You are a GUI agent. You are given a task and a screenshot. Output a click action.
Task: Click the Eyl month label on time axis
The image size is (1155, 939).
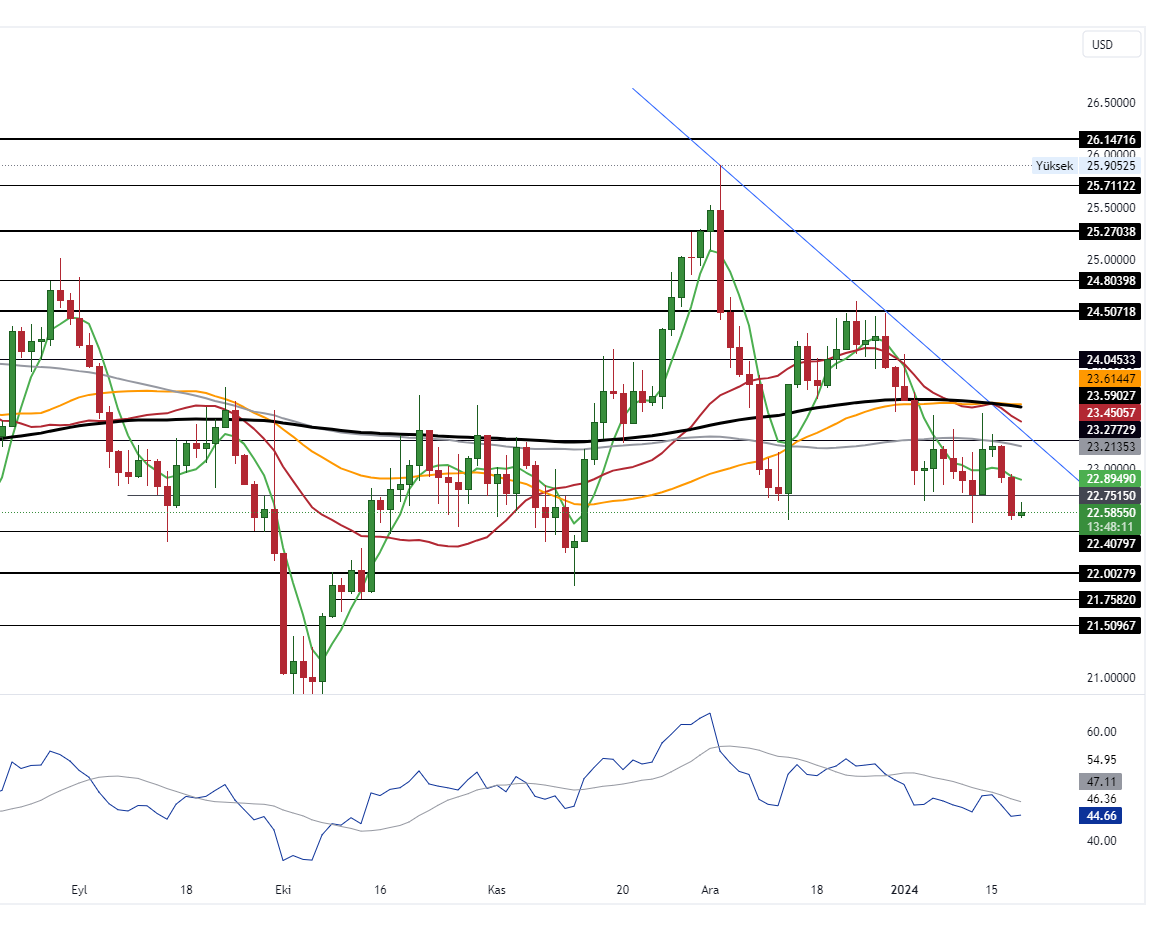(81, 889)
